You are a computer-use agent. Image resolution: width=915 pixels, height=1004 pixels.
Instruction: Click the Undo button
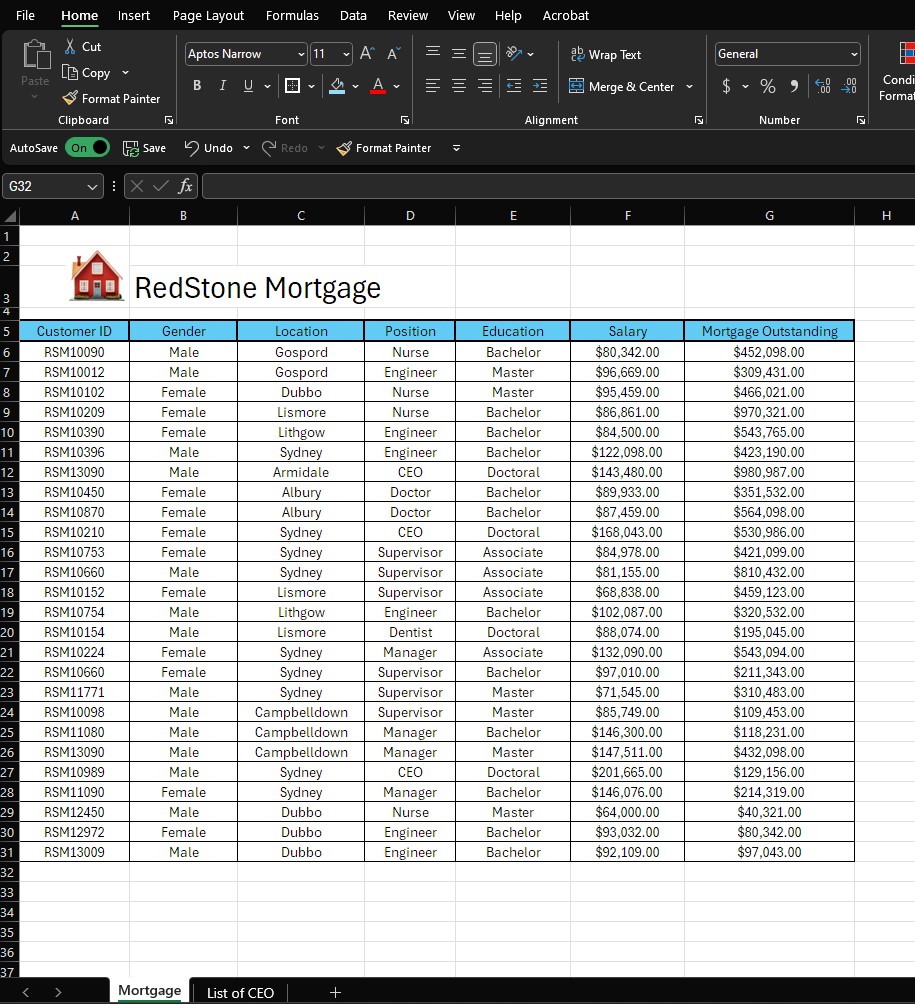(x=208, y=148)
